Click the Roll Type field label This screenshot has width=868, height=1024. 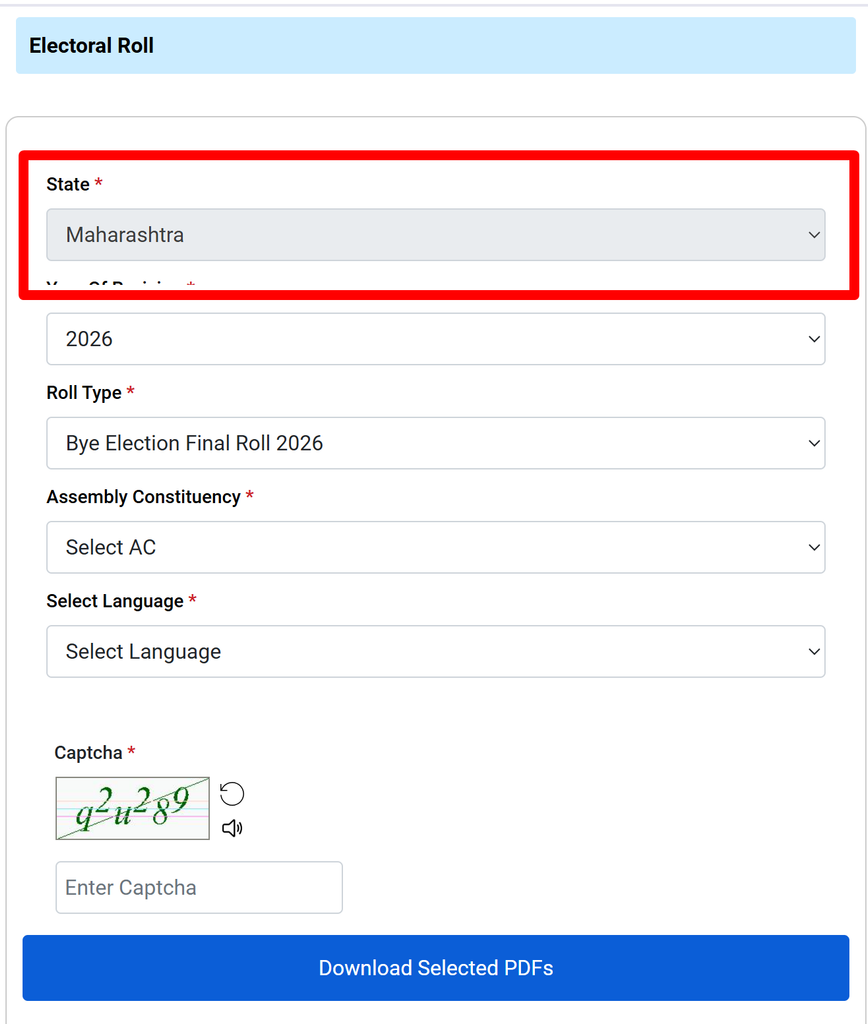[x=84, y=392]
